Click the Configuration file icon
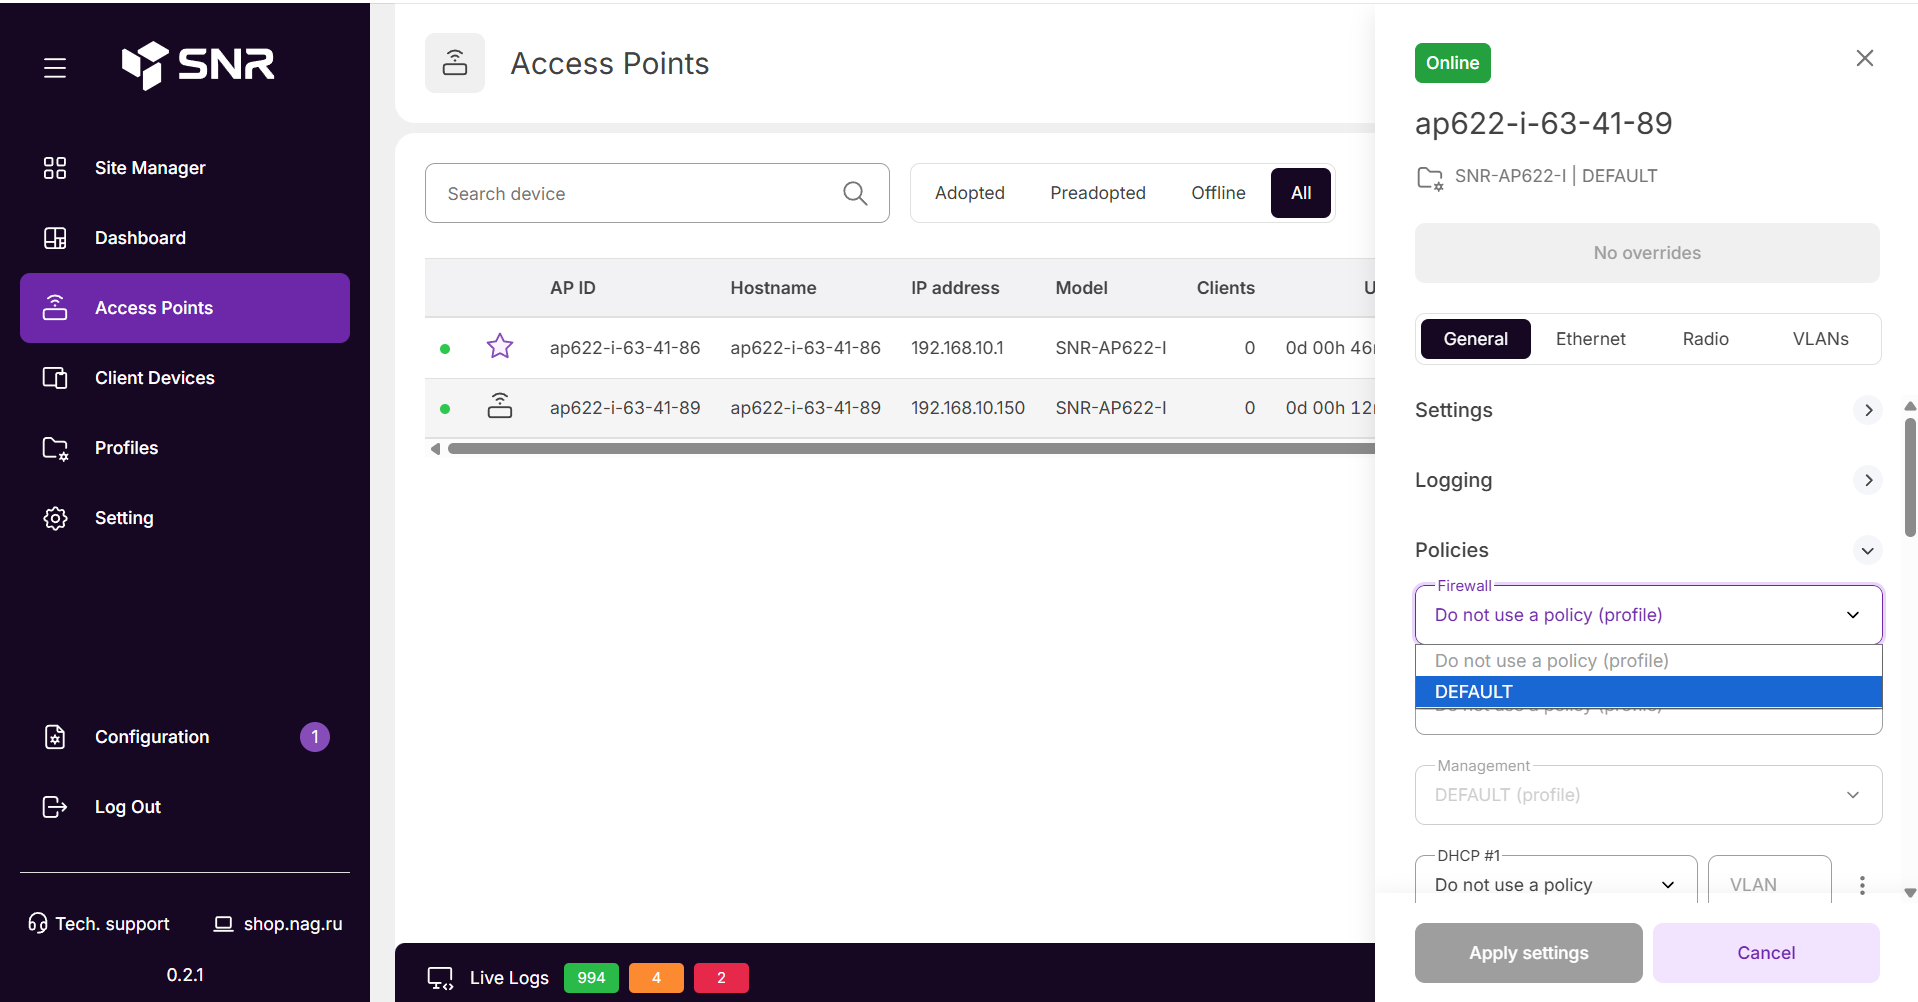Viewport: 1918px width, 1002px height. click(x=55, y=737)
